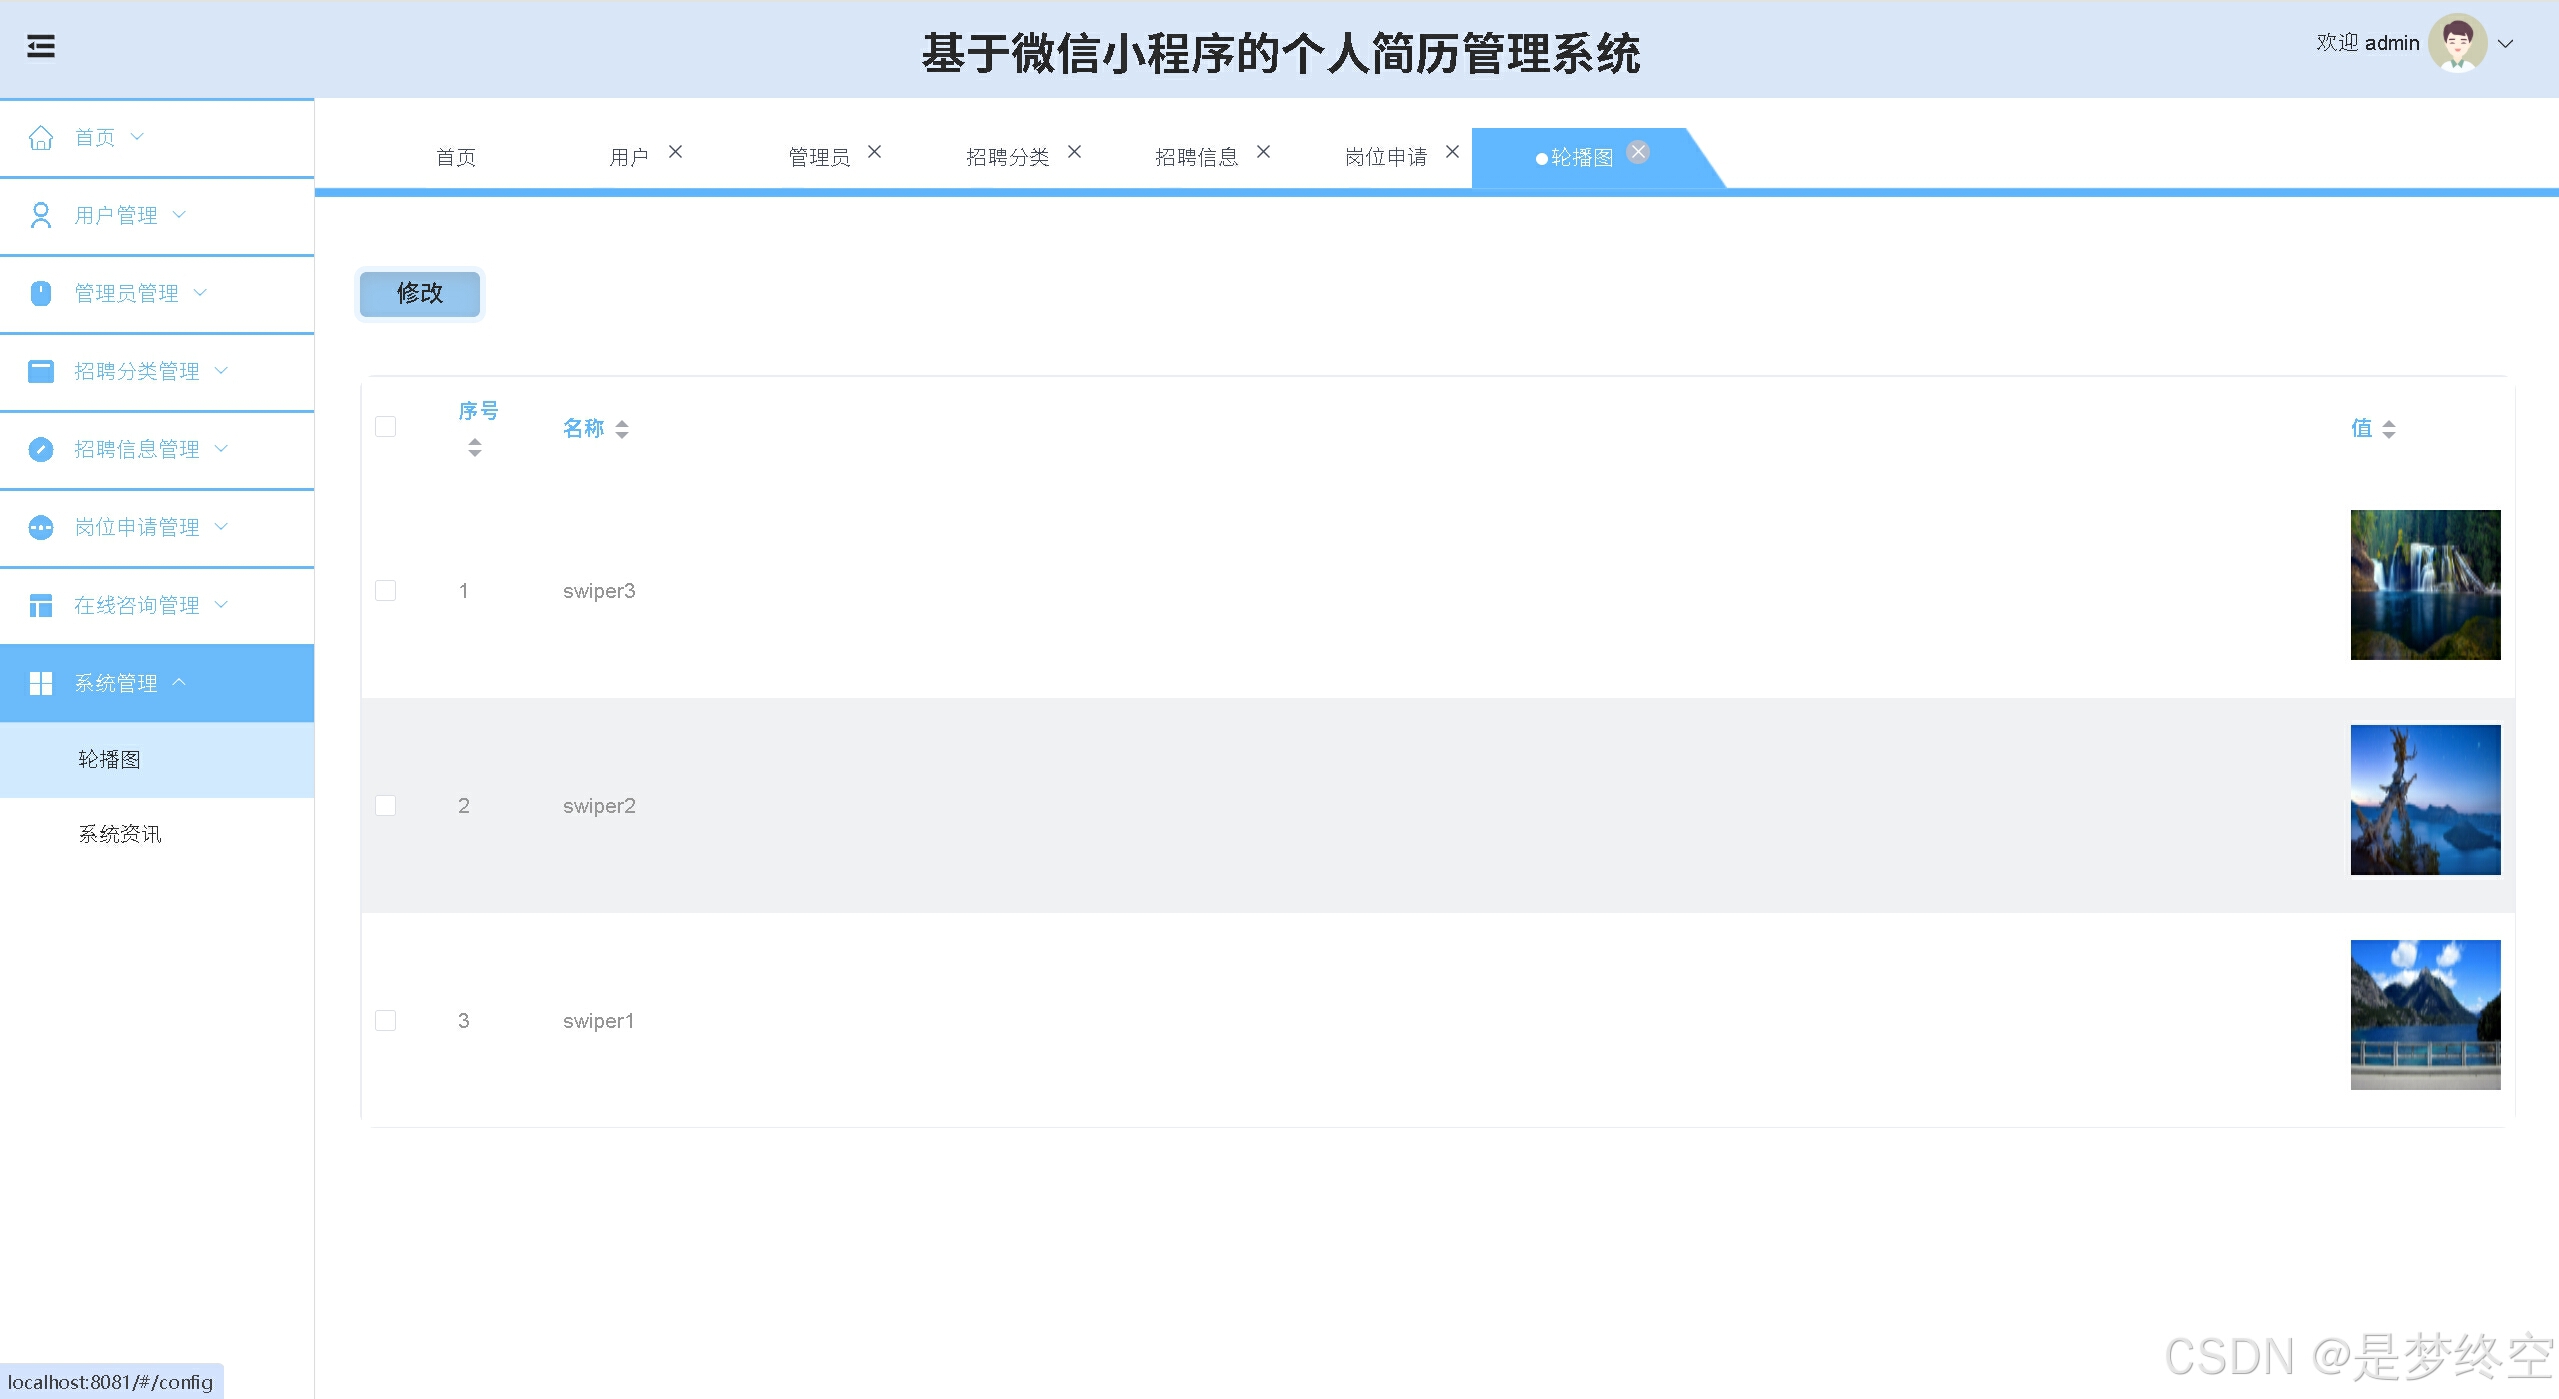Image resolution: width=2559 pixels, height=1399 pixels.
Task: Tick the checkbox for swiper3 row
Action: [385, 591]
